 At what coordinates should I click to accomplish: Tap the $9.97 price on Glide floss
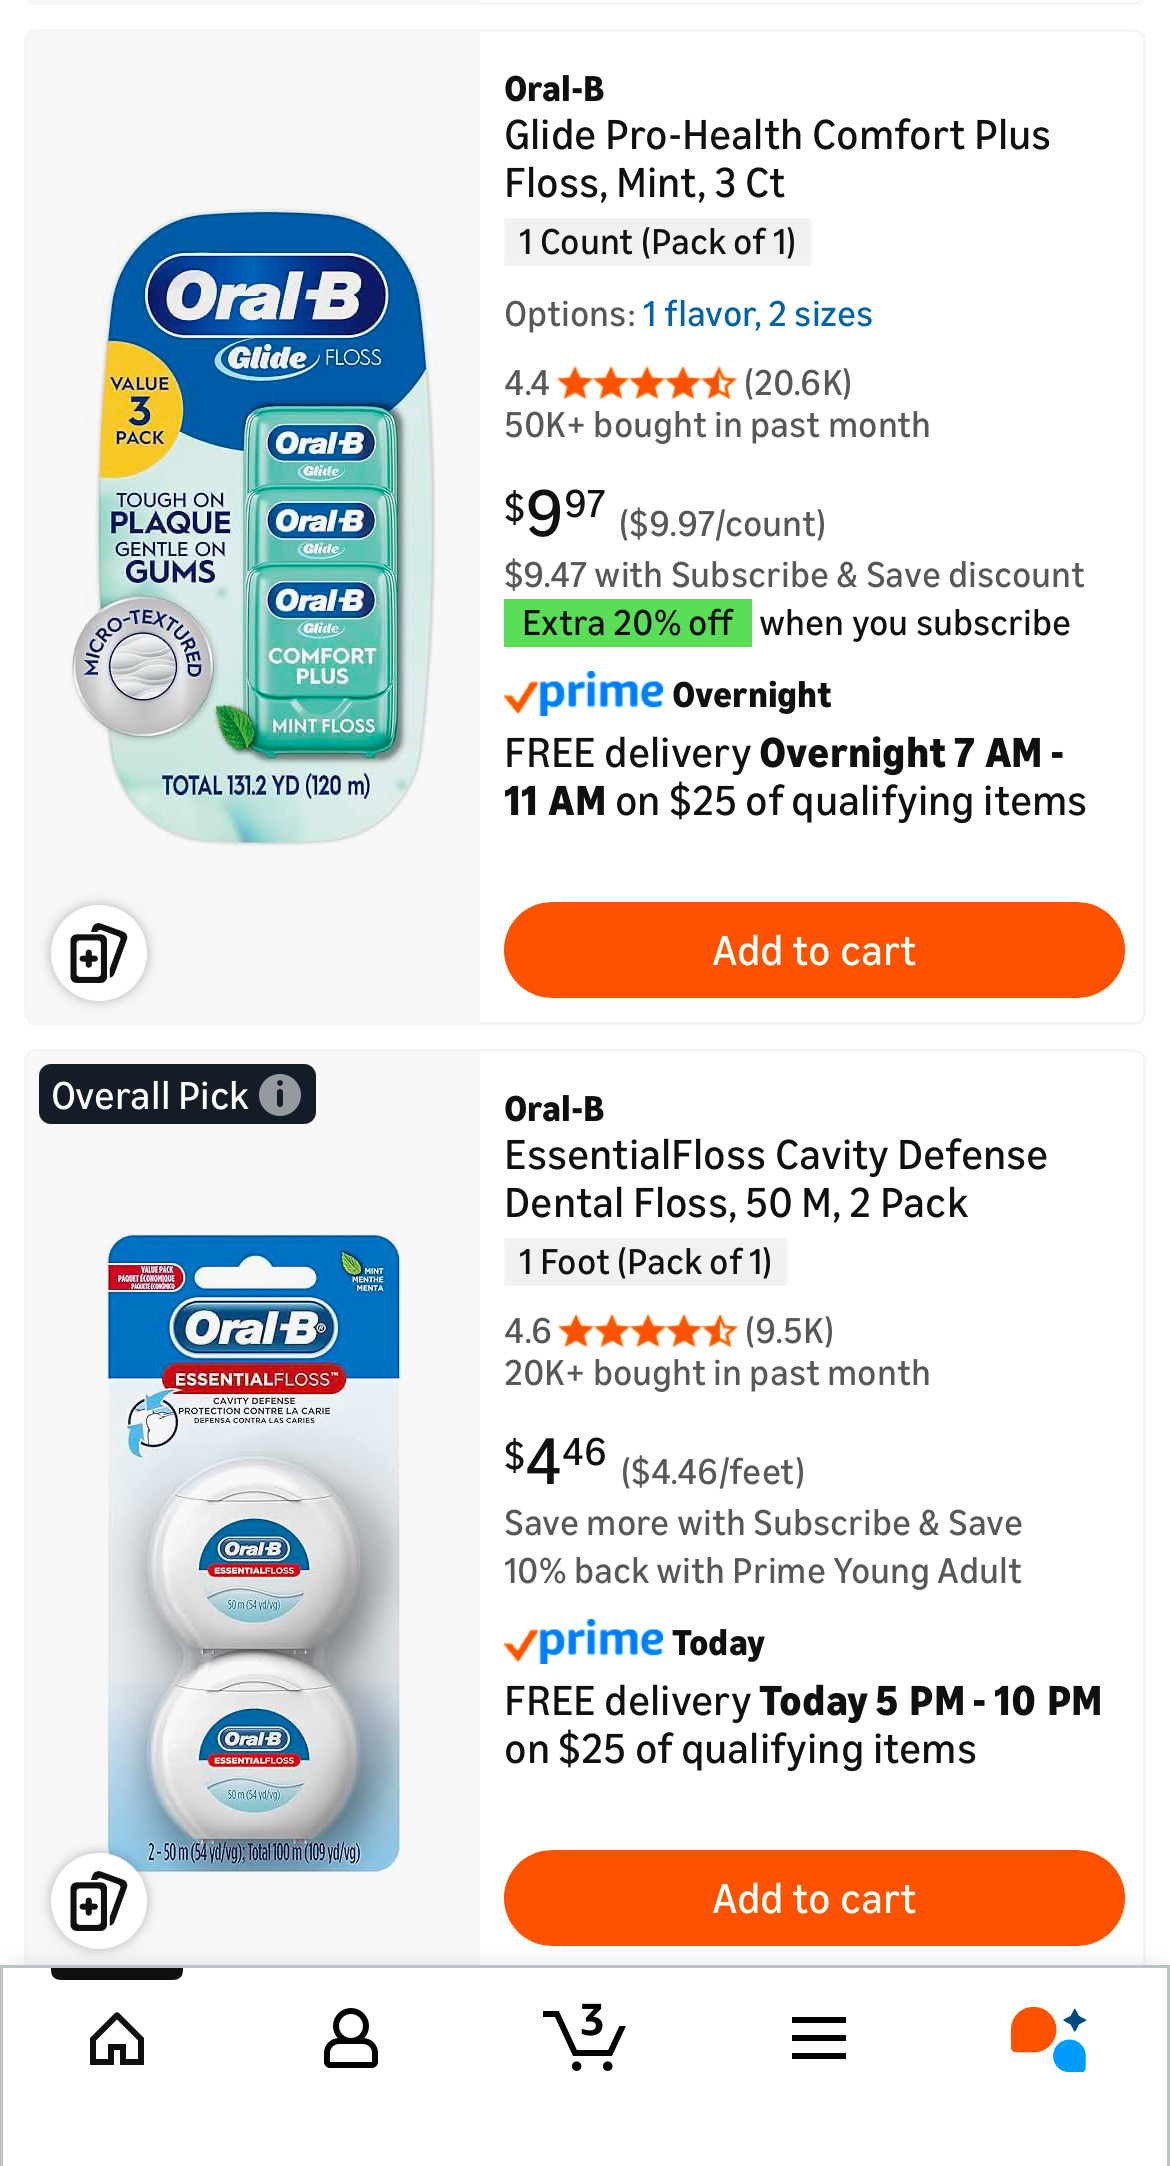[x=555, y=512]
